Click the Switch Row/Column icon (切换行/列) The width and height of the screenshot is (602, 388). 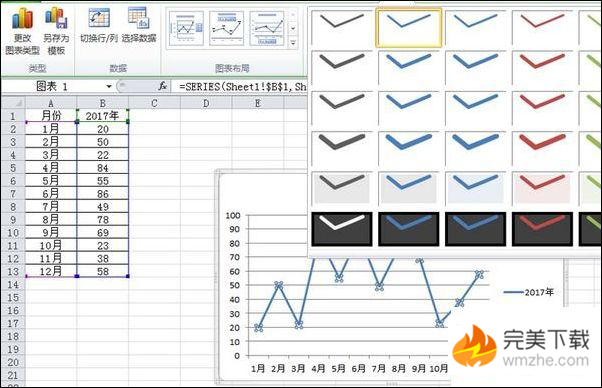pyautogui.click(x=99, y=25)
